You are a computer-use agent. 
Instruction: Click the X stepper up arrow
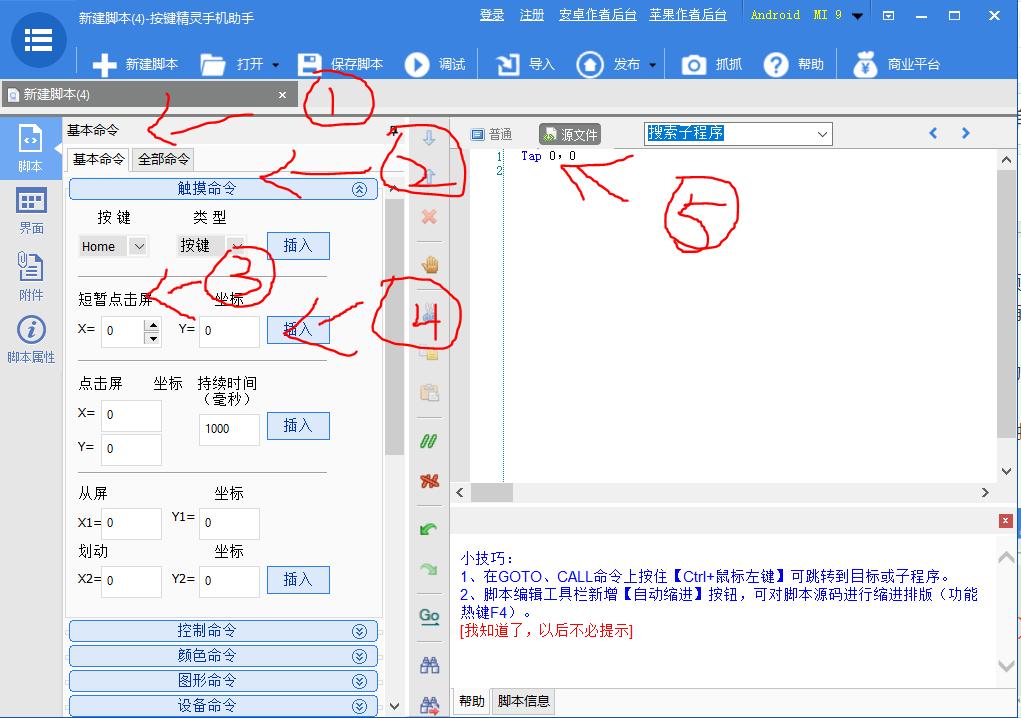[155, 322]
